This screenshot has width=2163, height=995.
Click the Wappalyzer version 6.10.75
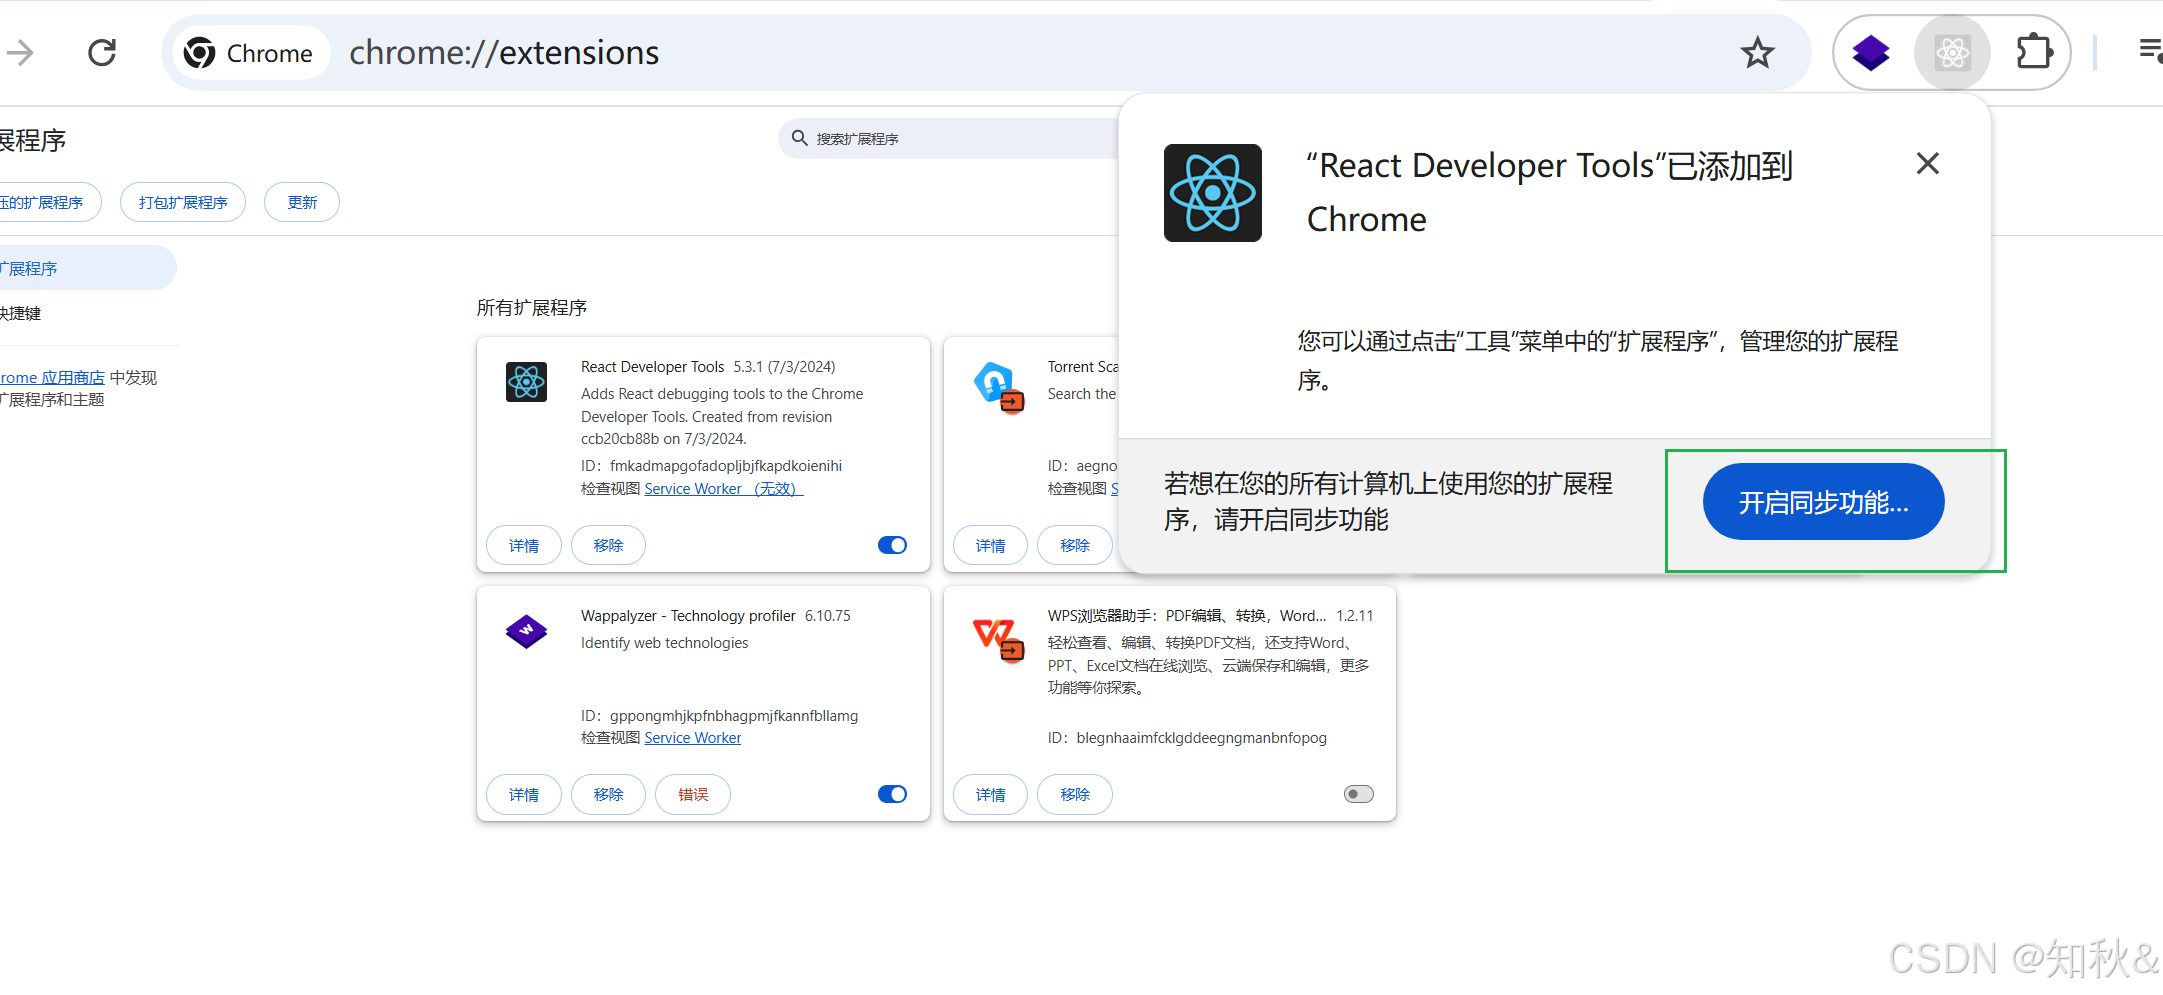828,616
